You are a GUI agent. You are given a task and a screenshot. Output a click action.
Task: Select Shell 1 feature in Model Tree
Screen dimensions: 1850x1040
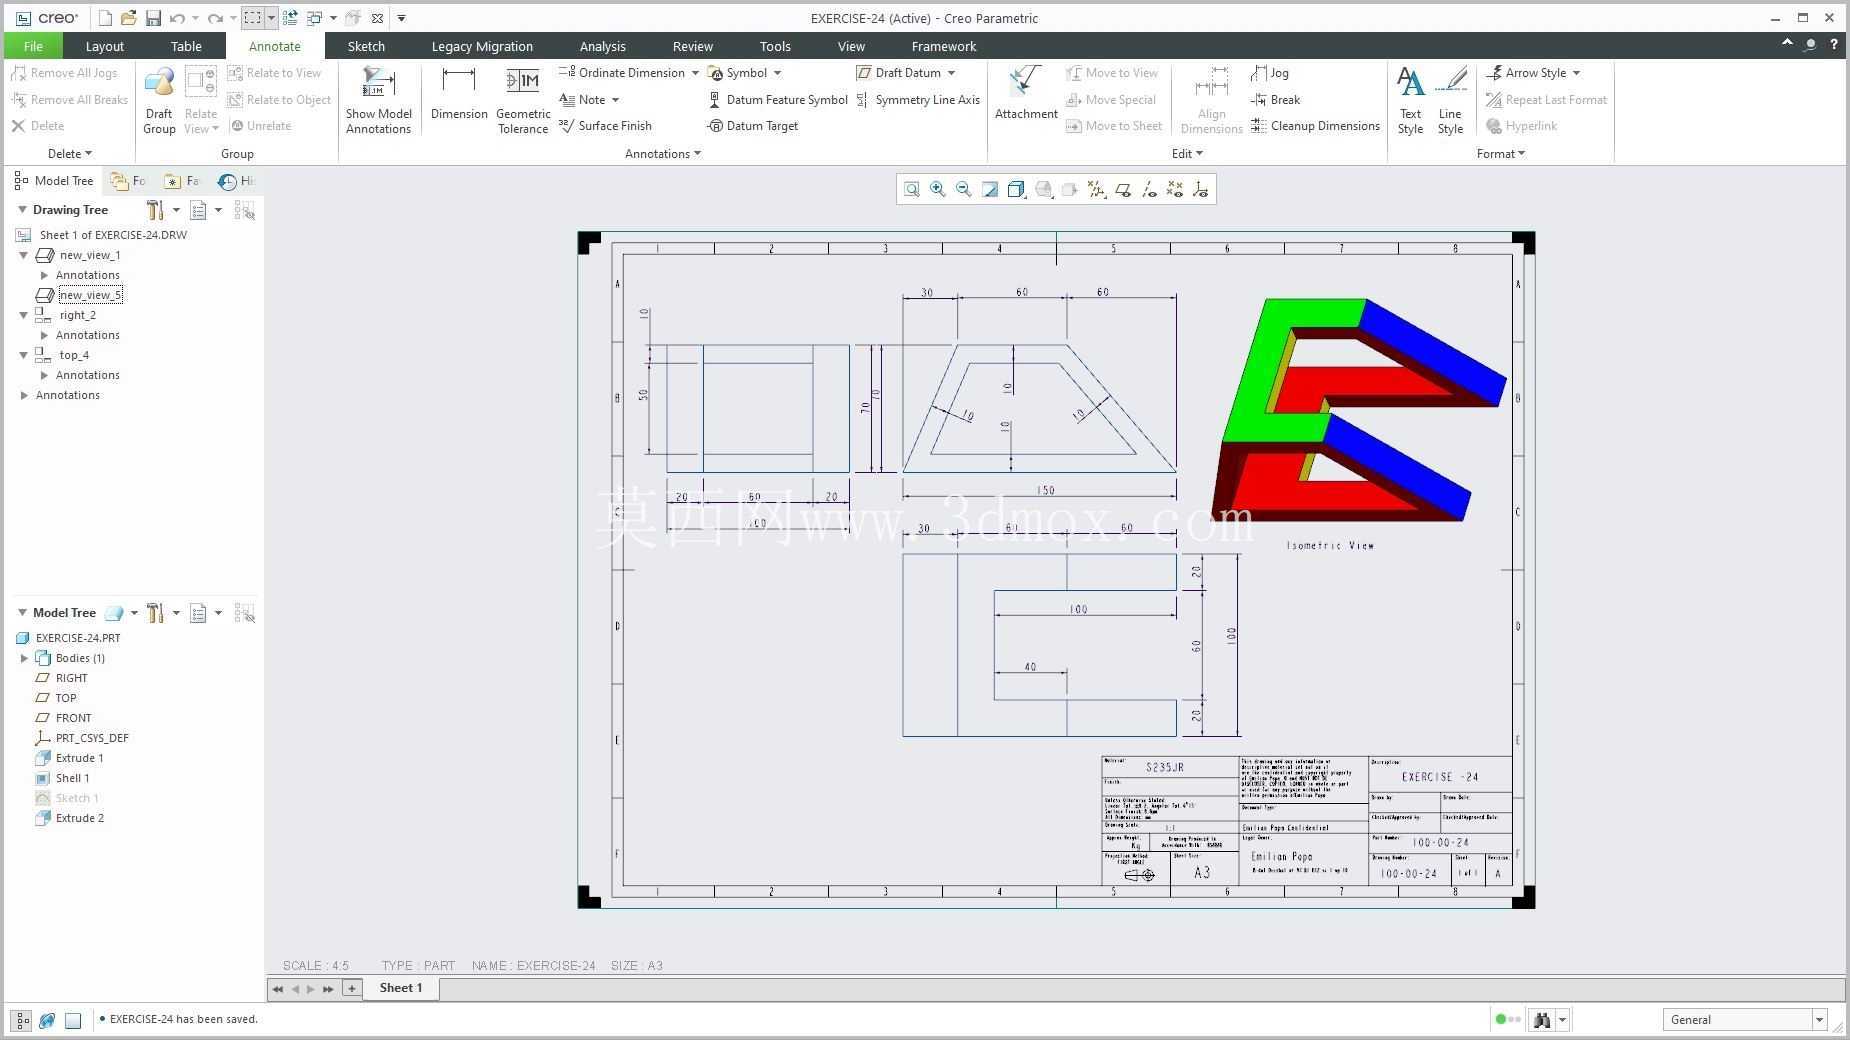click(x=72, y=778)
